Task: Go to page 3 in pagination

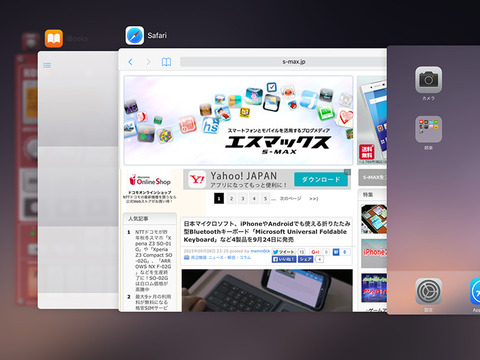Action: 243,199
